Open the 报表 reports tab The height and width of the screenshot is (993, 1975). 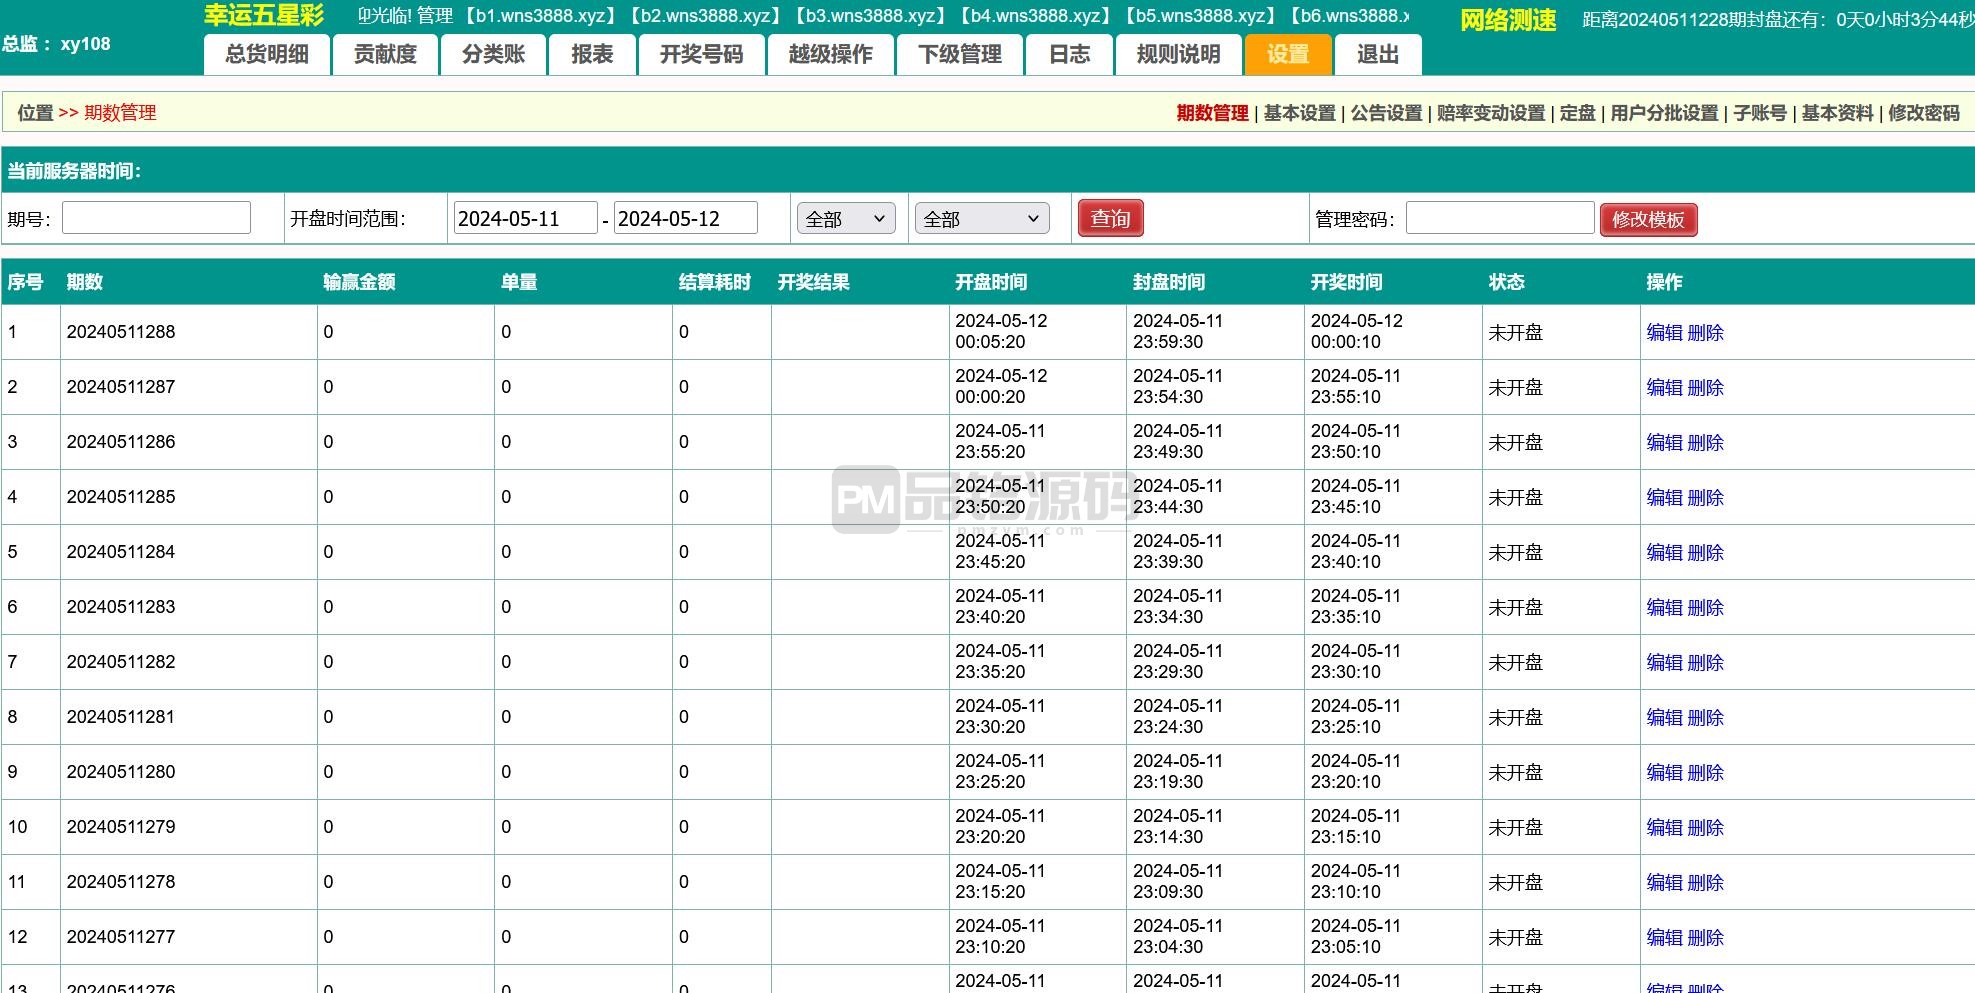(592, 55)
